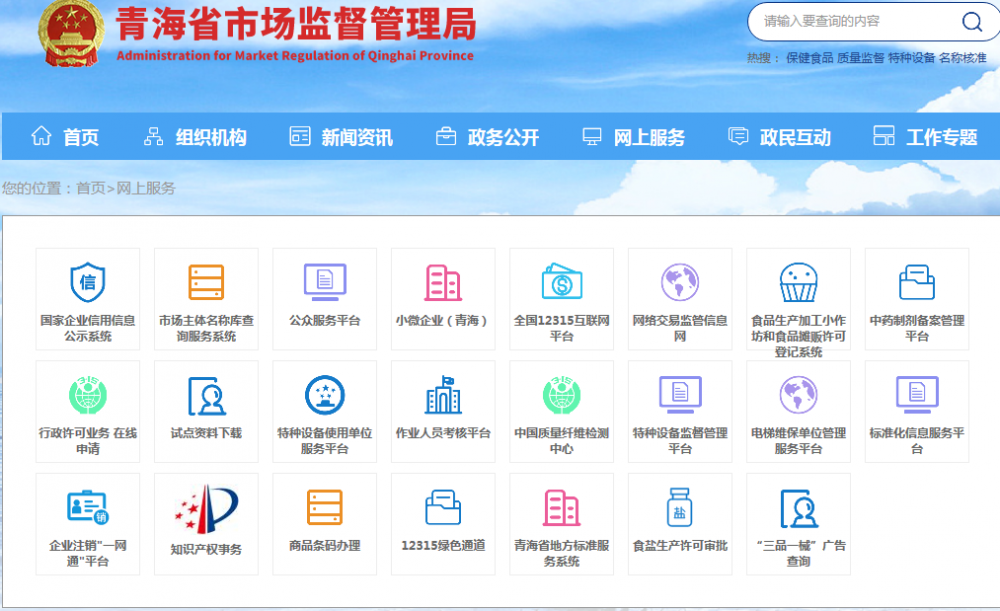Click the 特种设备使用单位服务平台 icon
This screenshot has width=1000, height=611.
[x=324, y=396]
